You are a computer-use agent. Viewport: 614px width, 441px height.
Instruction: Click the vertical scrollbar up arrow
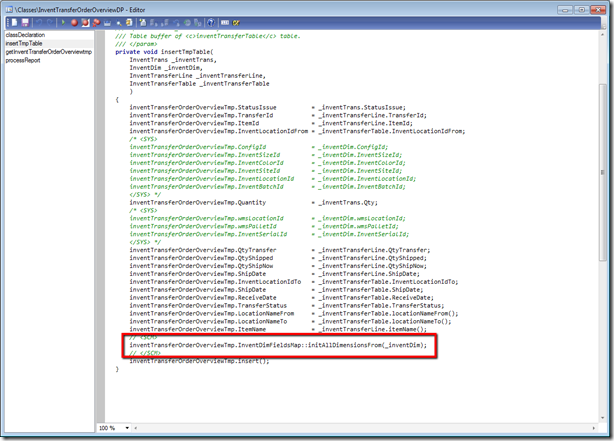click(600, 35)
